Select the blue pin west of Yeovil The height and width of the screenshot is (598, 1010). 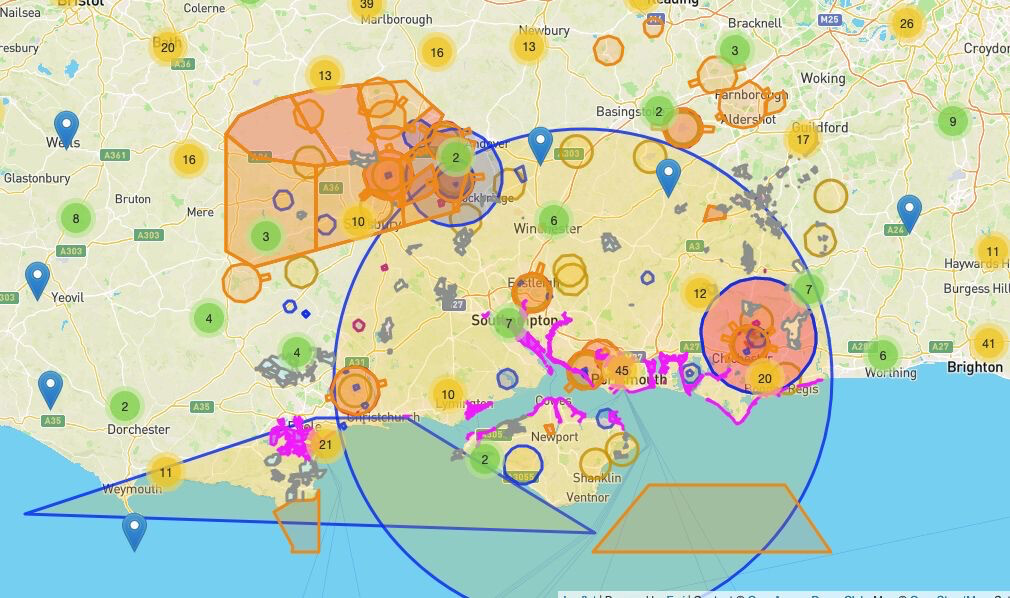click(x=37, y=280)
